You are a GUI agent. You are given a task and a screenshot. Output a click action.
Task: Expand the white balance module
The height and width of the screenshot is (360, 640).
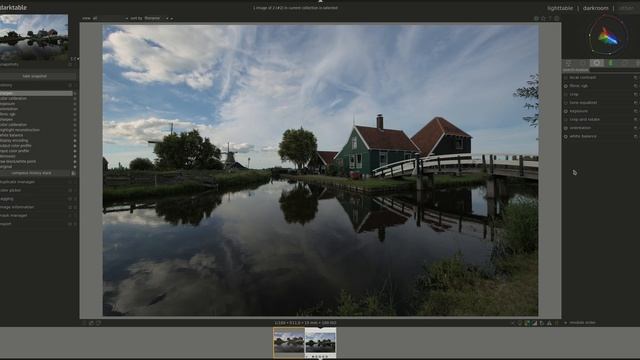coord(583,136)
